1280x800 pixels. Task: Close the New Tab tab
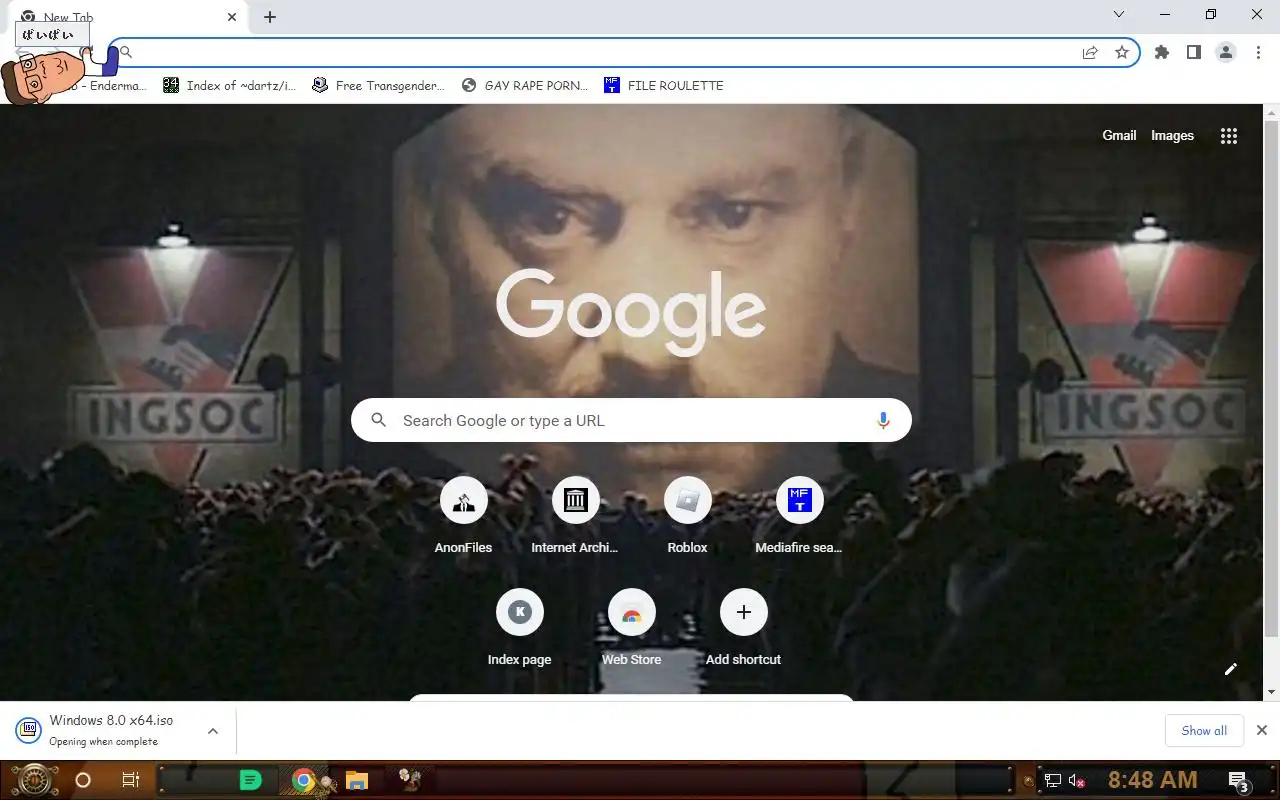tap(232, 17)
